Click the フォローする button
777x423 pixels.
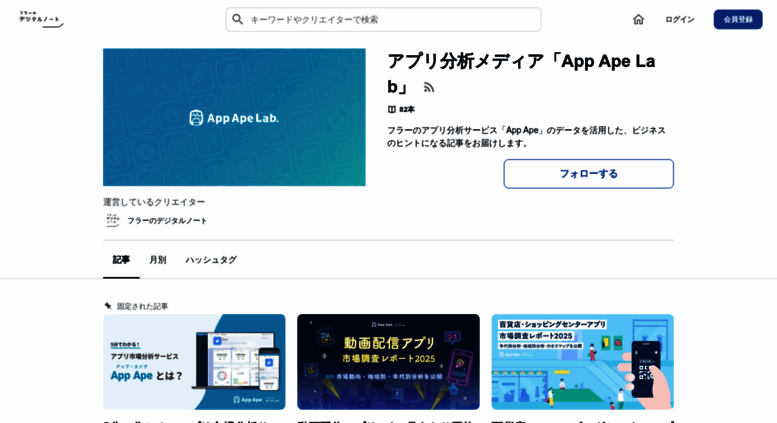pyautogui.click(x=589, y=174)
